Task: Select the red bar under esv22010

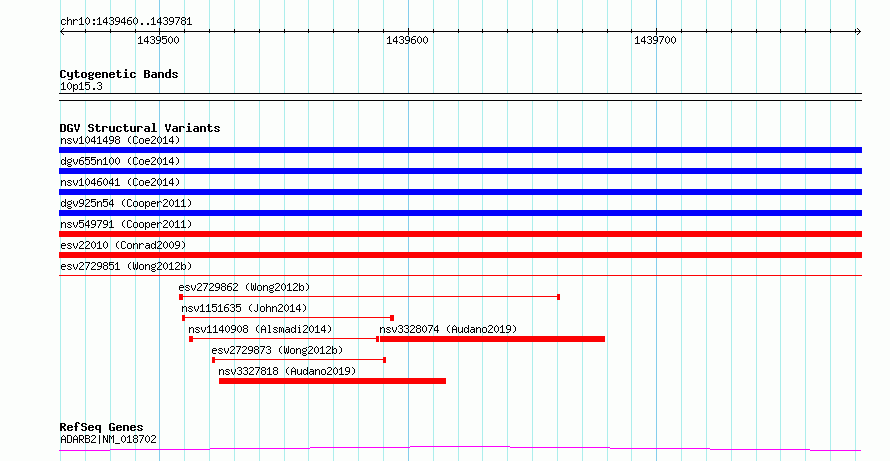Action: point(460,255)
